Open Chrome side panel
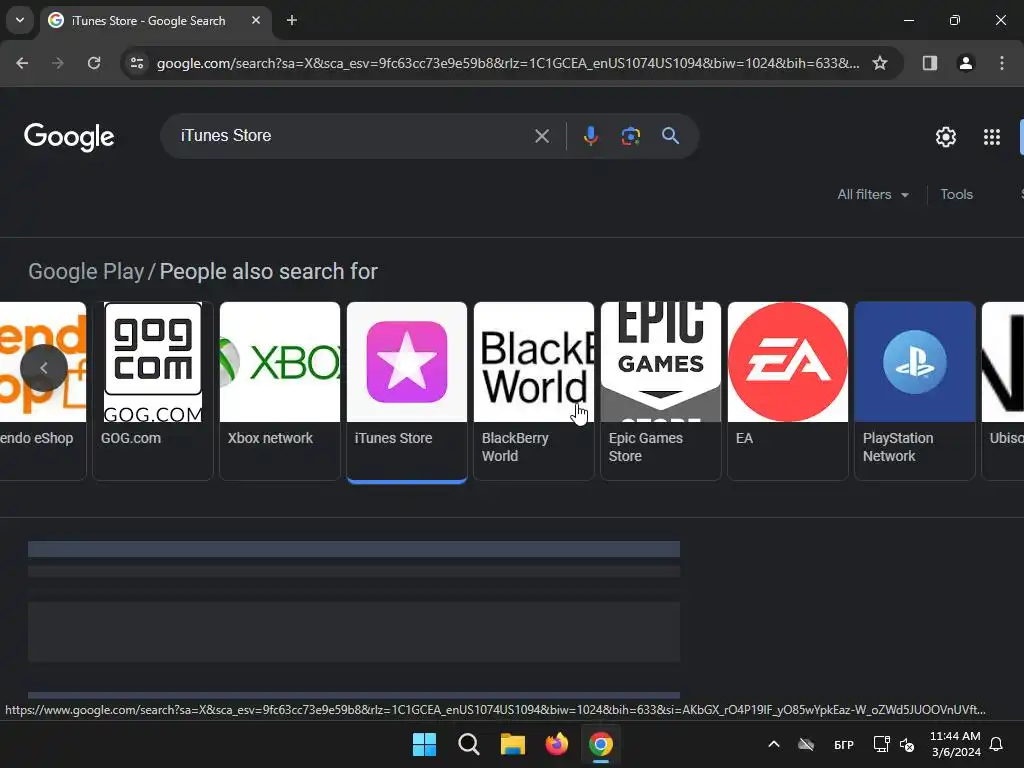 (929, 63)
